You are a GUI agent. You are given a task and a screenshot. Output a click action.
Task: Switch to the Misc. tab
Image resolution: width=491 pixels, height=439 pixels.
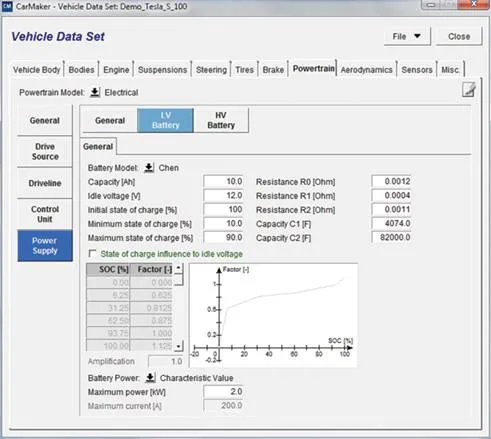[450, 70]
